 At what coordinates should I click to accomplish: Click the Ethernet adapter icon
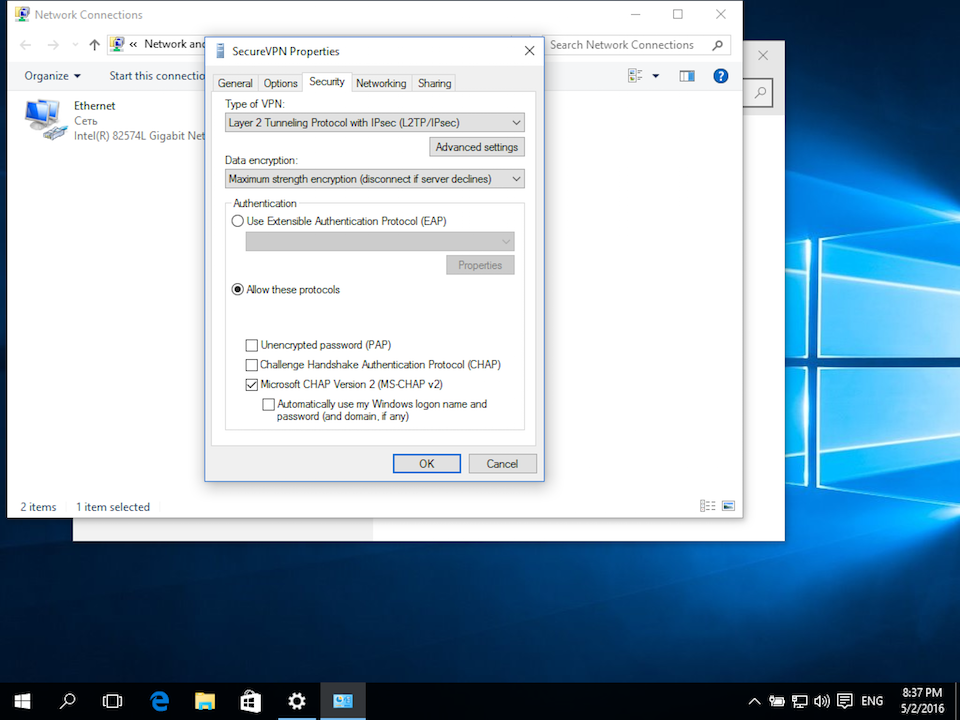(x=45, y=119)
